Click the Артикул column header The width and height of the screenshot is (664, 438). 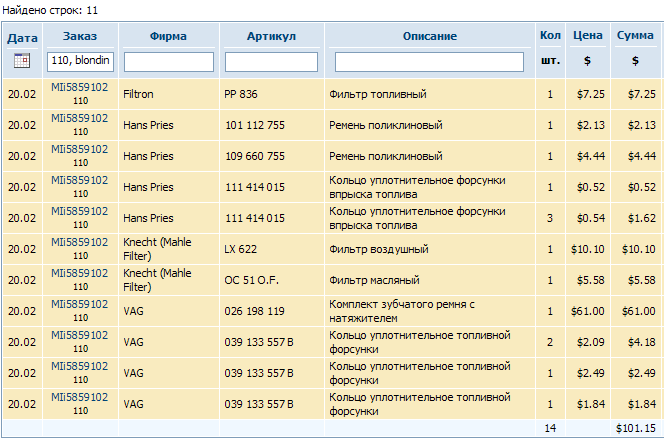(271, 36)
